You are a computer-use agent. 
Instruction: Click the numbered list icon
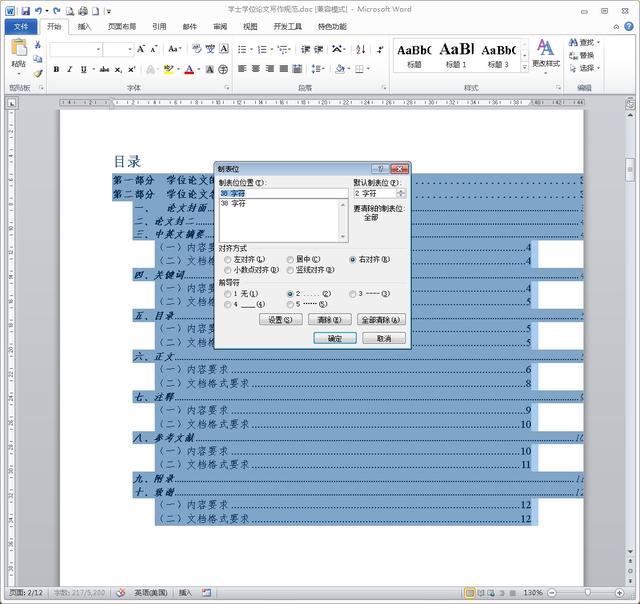pos(262,49)
